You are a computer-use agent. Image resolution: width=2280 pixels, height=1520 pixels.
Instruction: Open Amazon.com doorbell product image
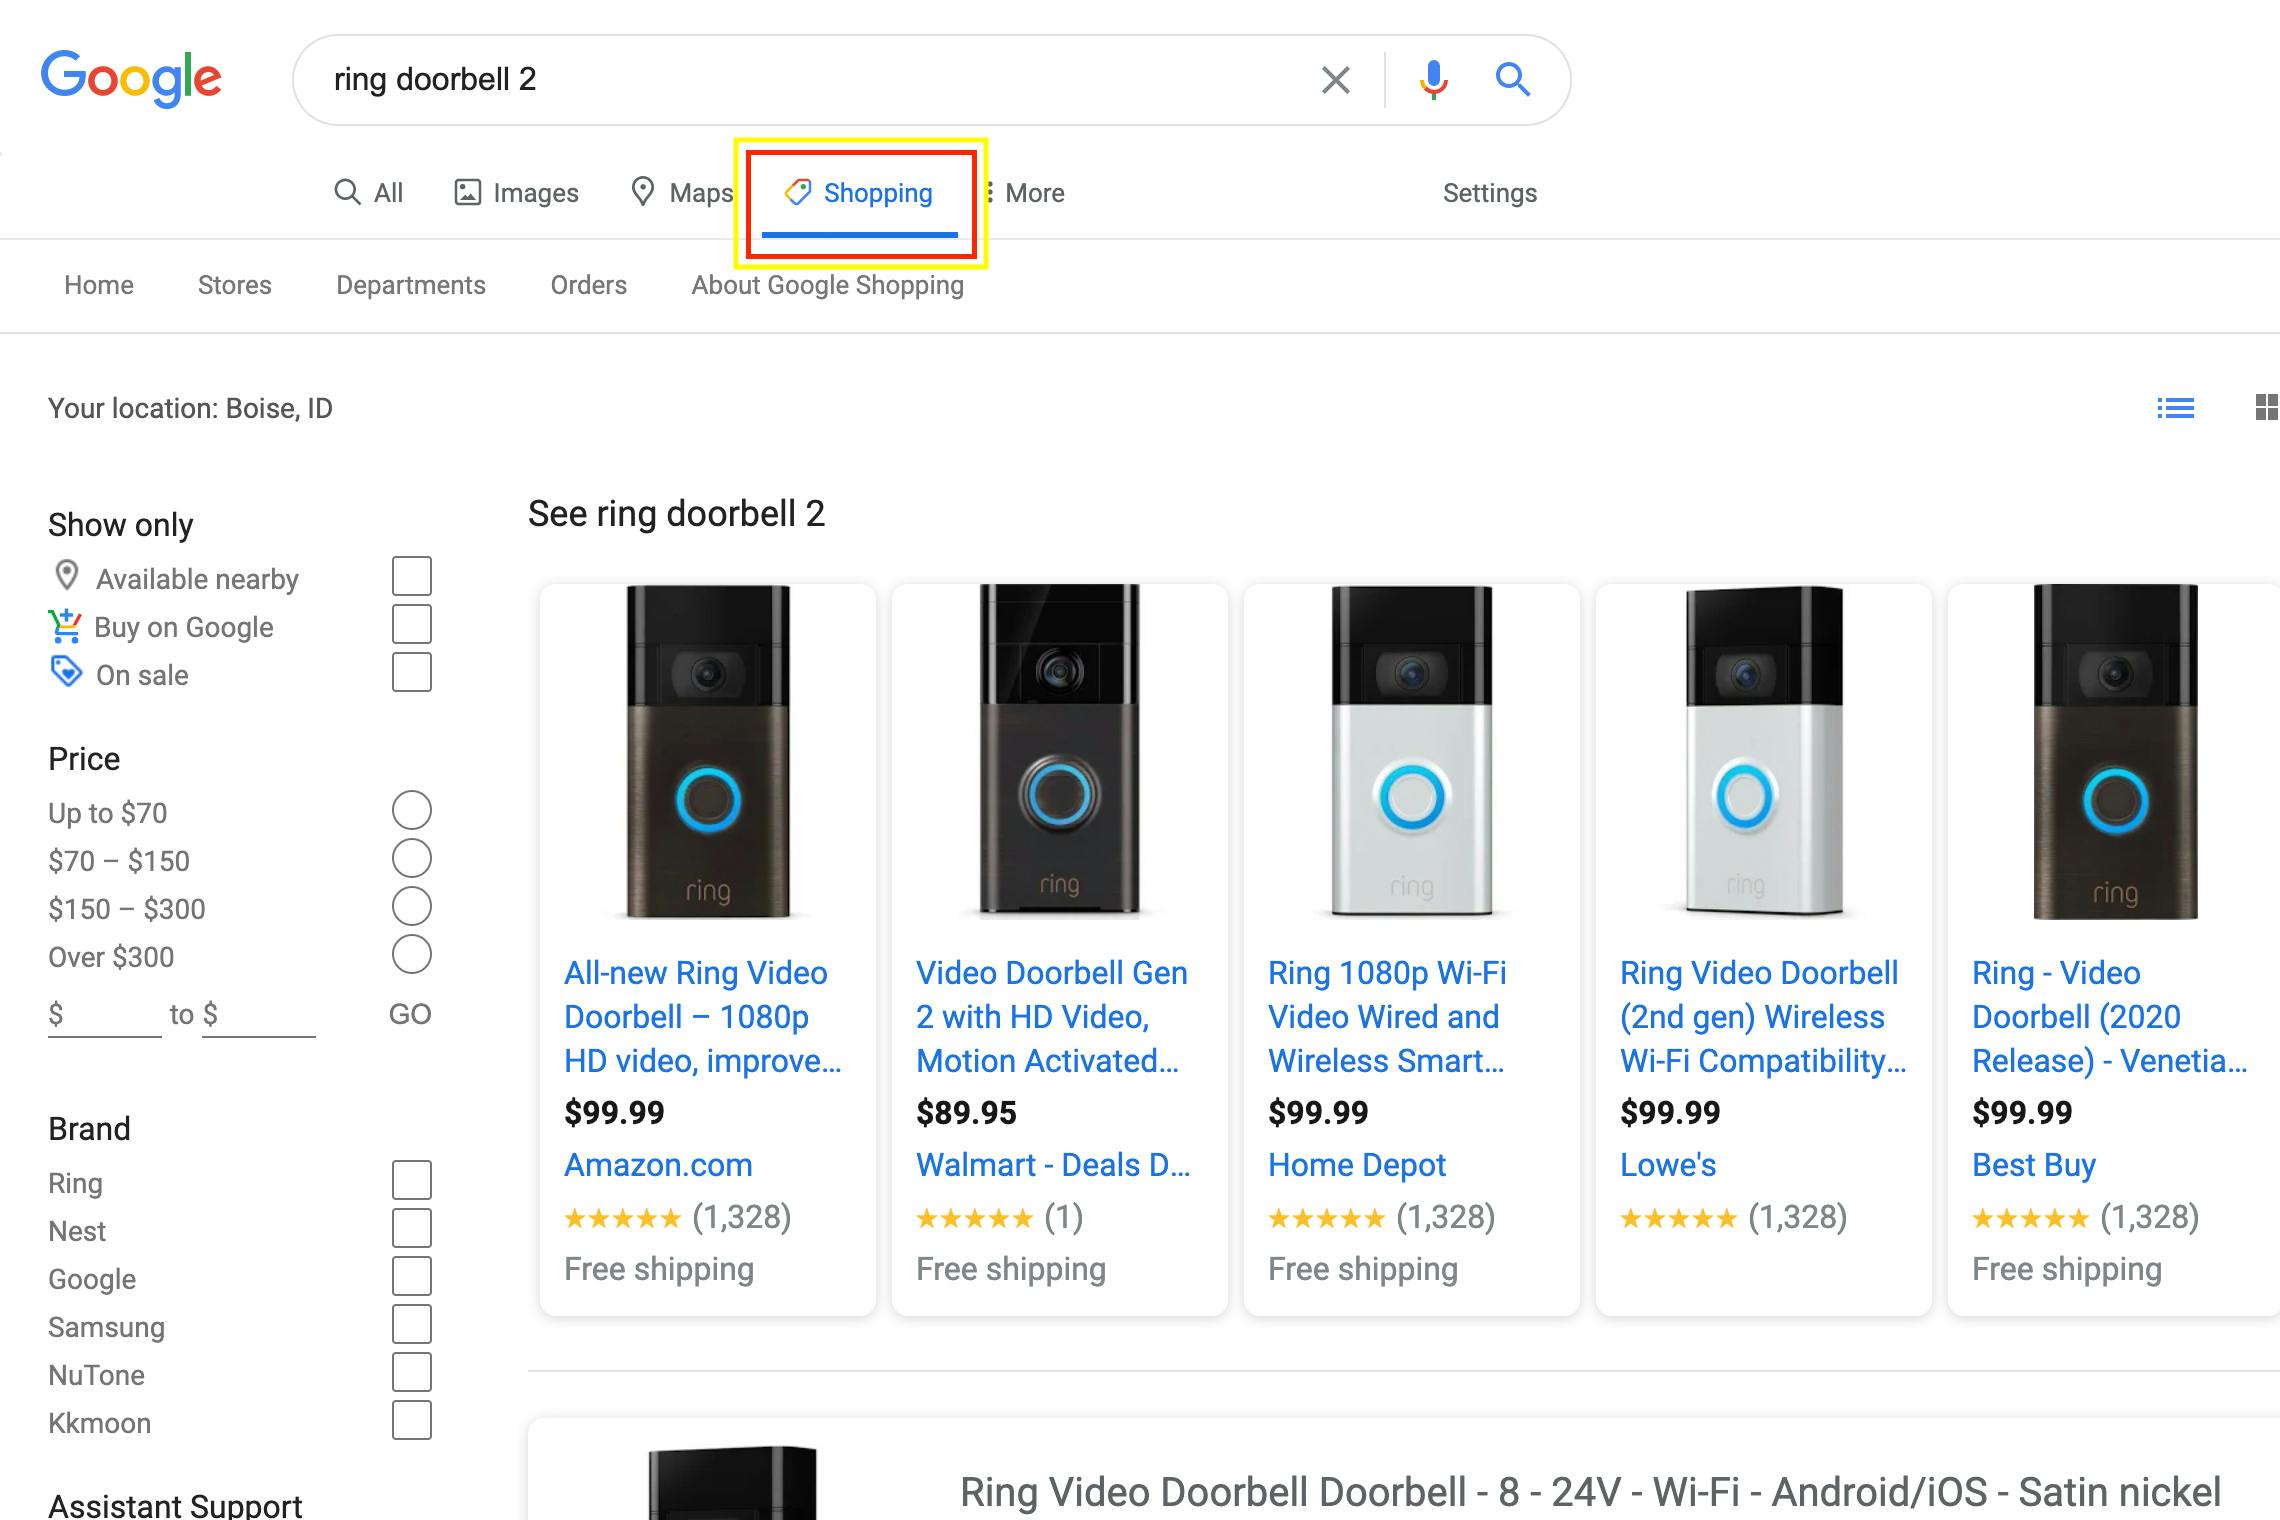(x=708, y=752)
